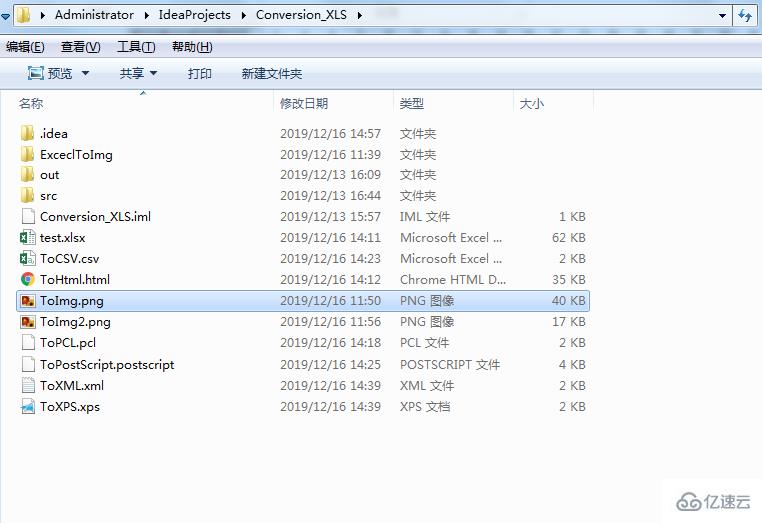Click the ExceclToImg folder icon

28,154
